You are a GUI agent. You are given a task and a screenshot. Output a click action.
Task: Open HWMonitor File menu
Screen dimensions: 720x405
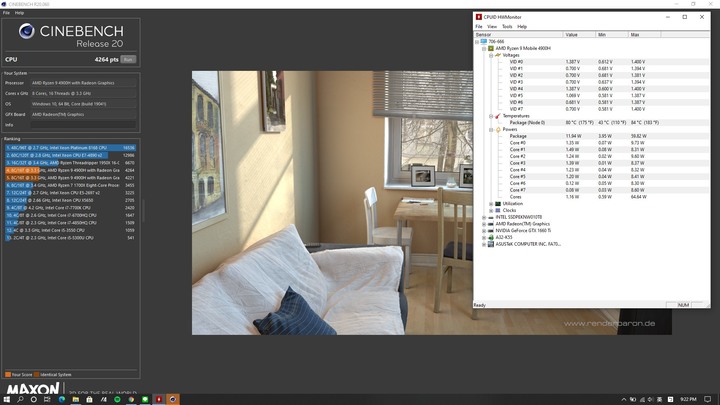click(479, 27)
